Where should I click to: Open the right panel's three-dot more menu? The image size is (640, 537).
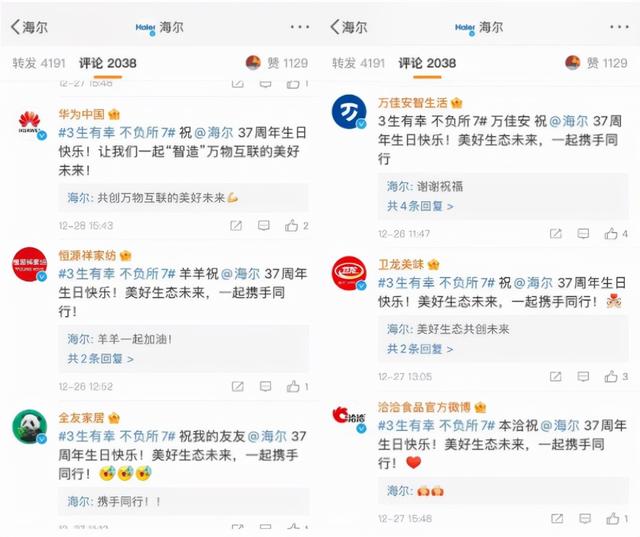tap(619, 27)
